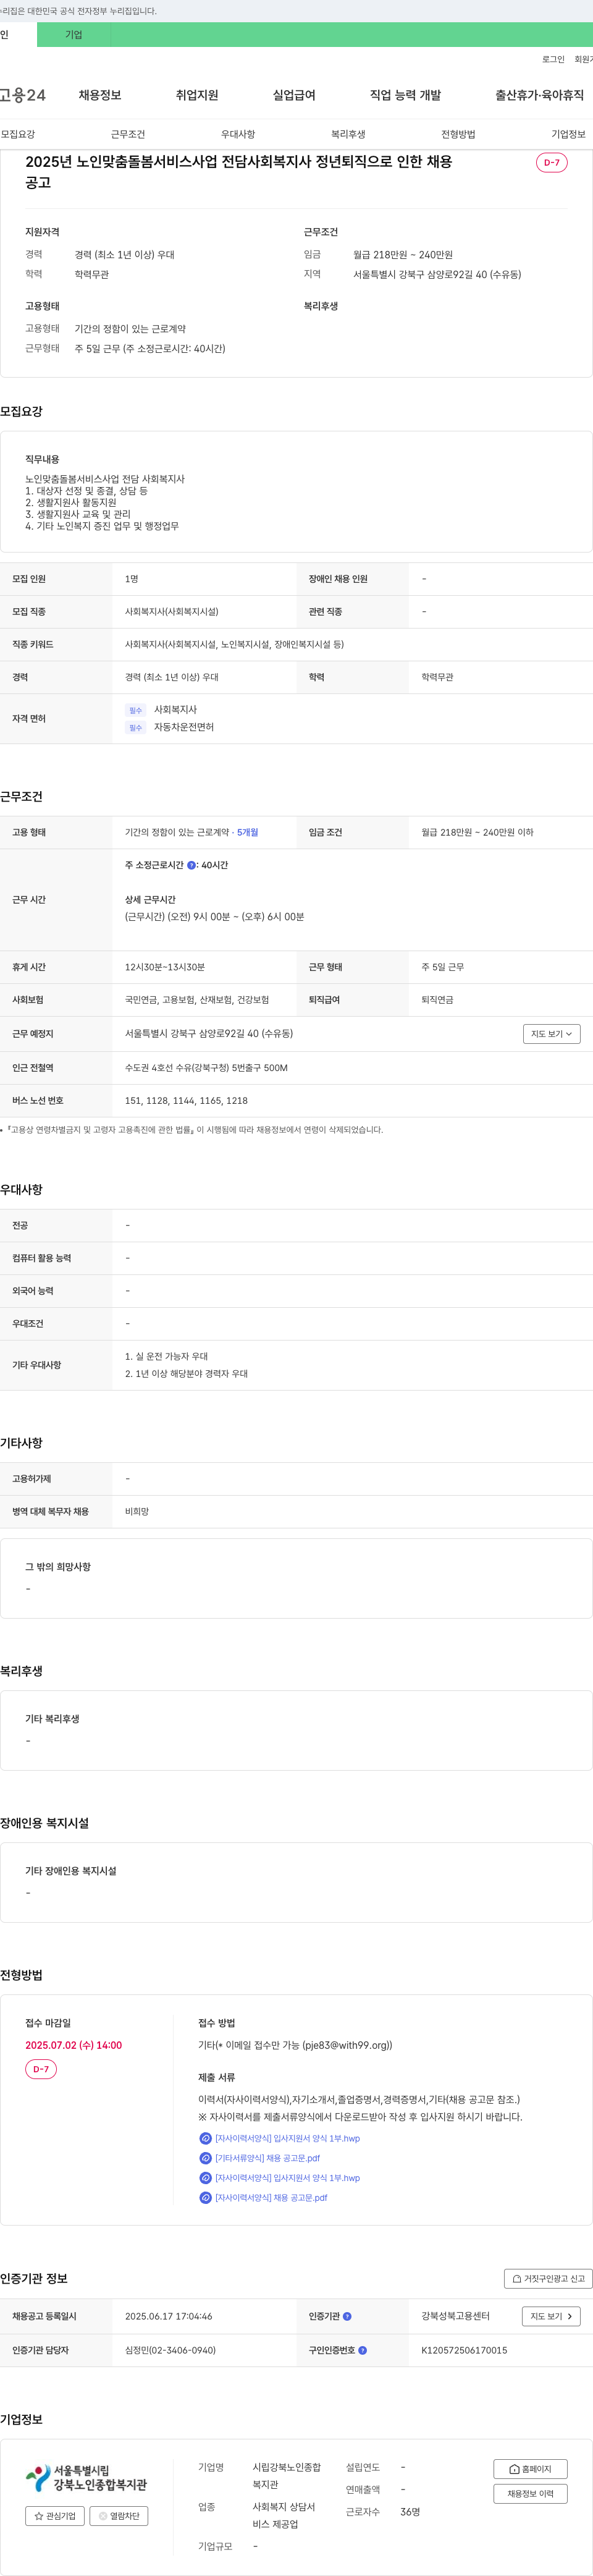593x2576 pixels.
Task: Click the 국민연금, 고용보험, 산재보험, 건강보험 text
Action: 197,1000
